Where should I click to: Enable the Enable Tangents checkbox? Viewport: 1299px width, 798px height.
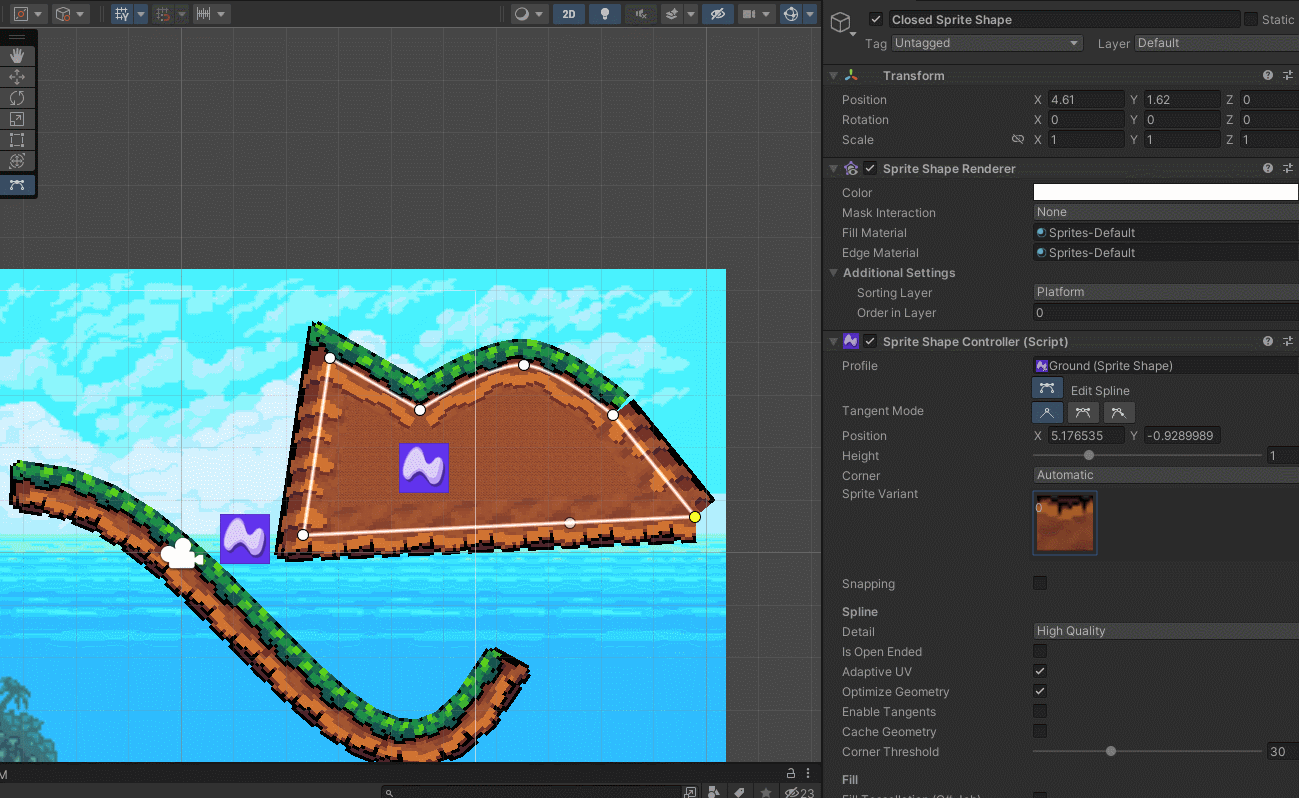click(1040, 711)
